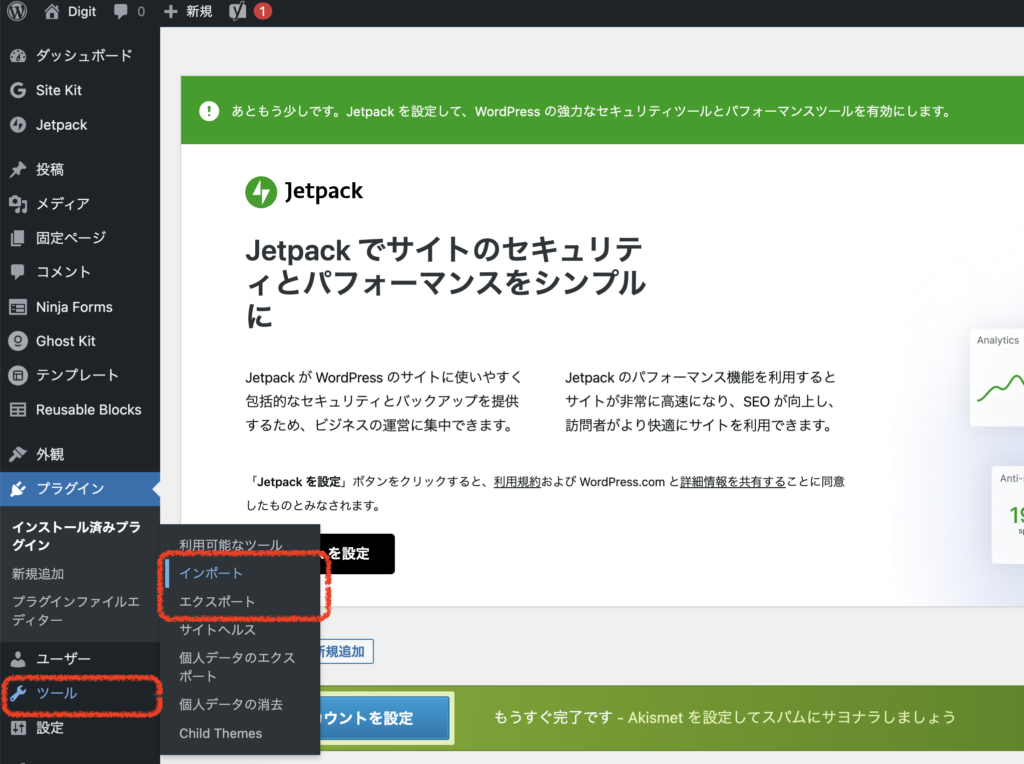
Task: Click the blue アカウントを設定 Akismet button
Action: pos(385,718)
